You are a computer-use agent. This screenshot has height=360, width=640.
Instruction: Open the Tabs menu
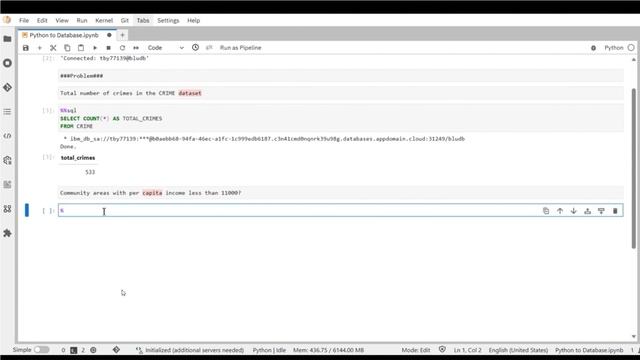[143, 20]
